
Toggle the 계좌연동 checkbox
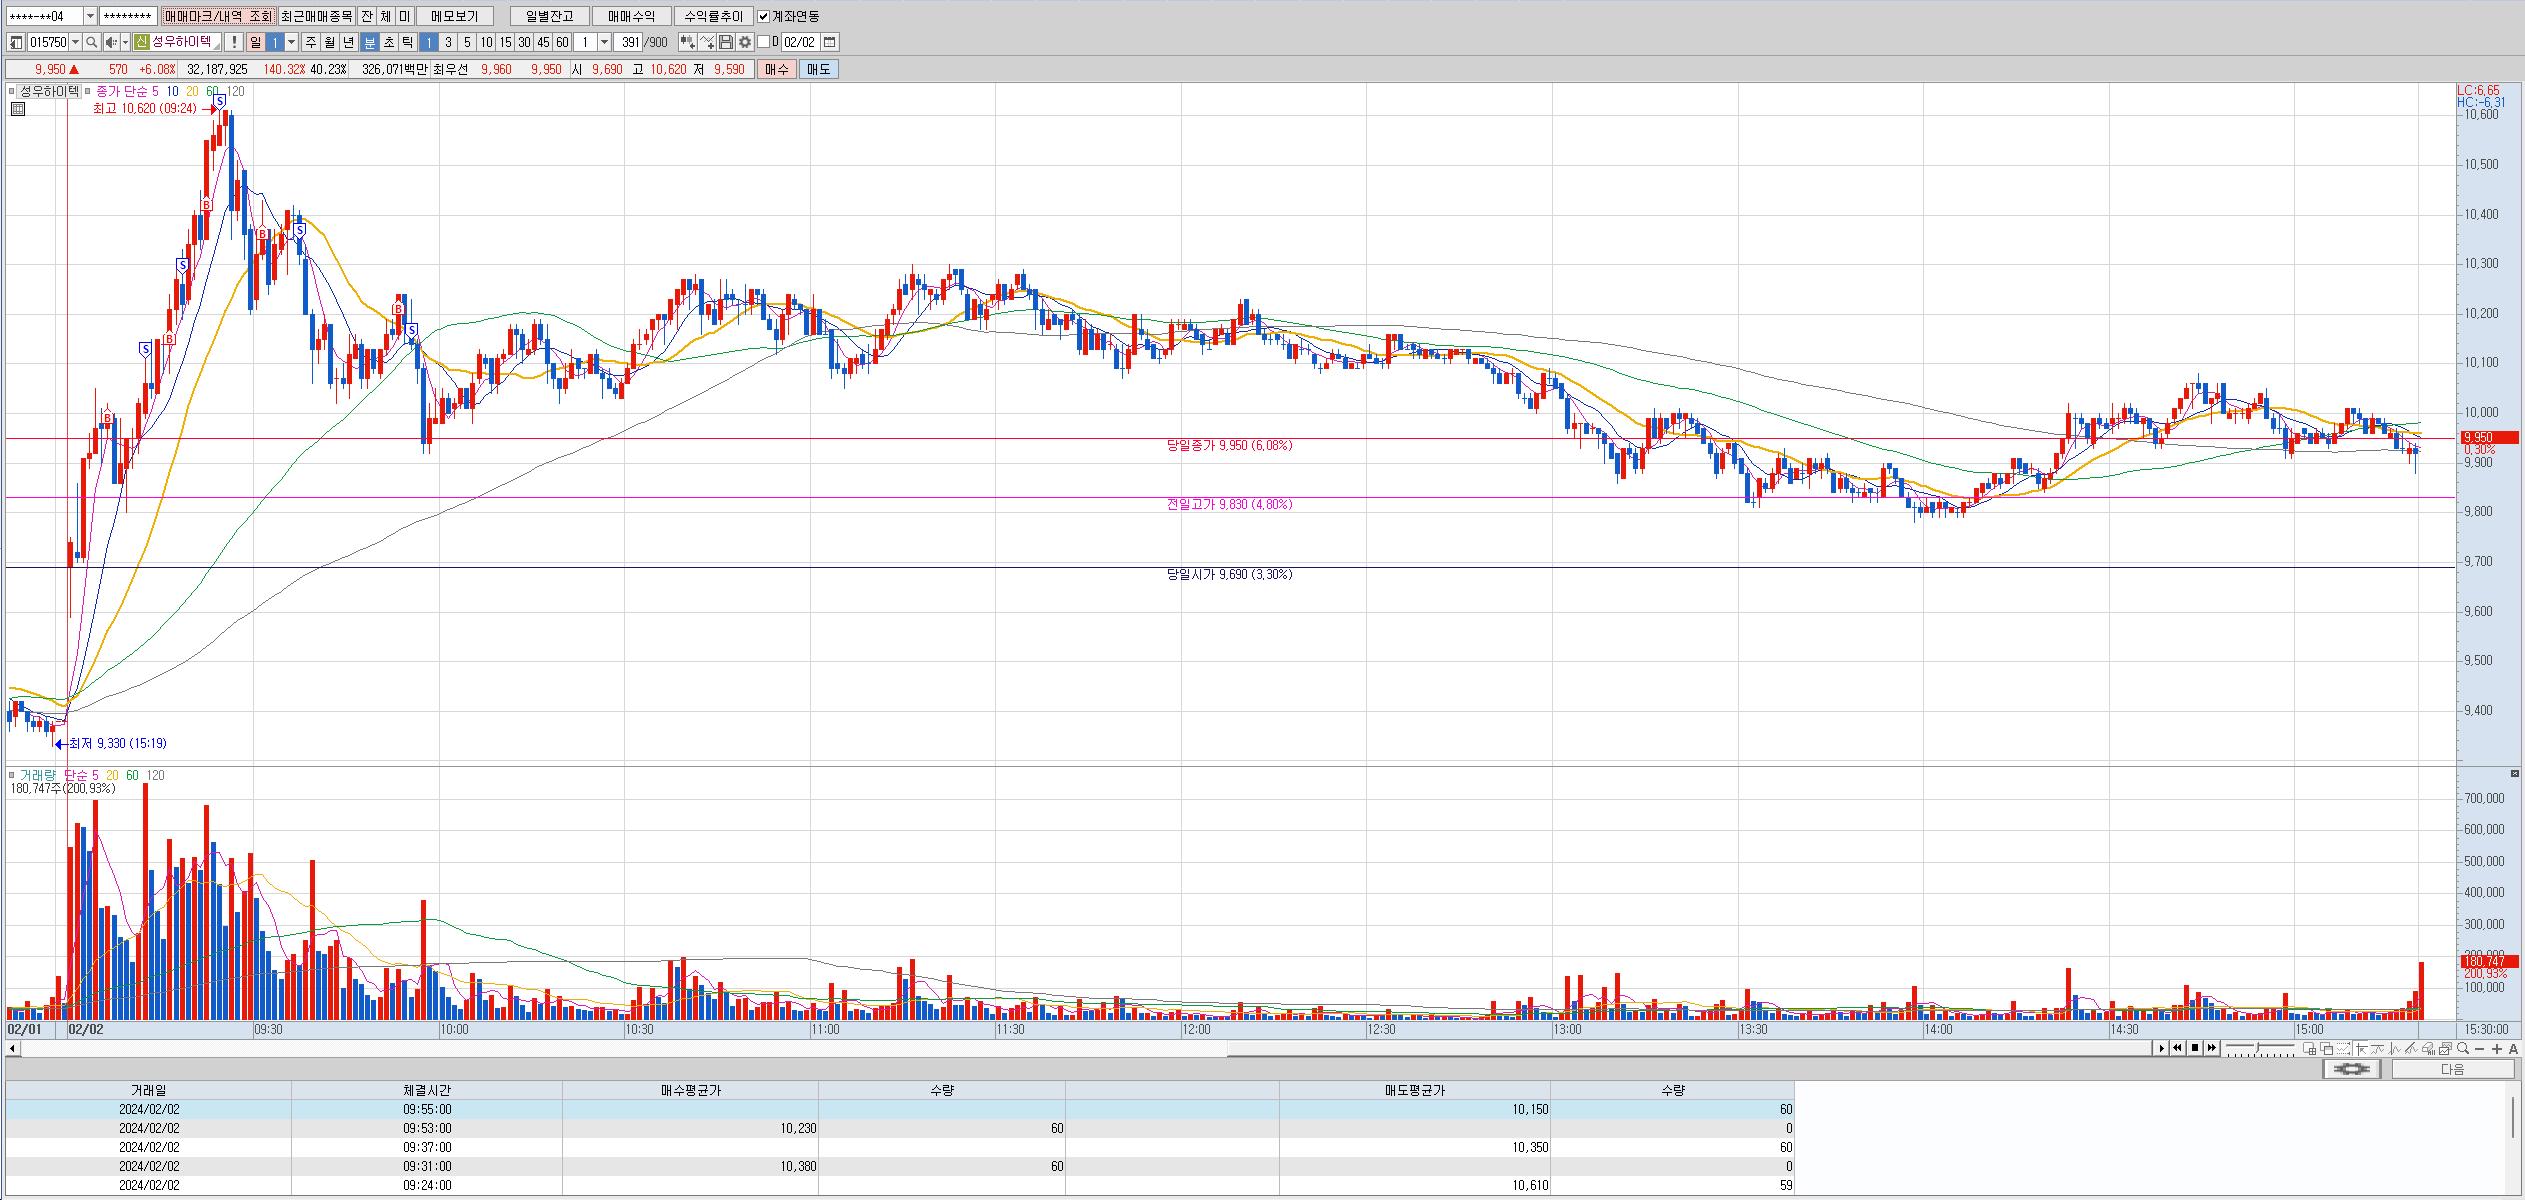[x=764, y=16]
